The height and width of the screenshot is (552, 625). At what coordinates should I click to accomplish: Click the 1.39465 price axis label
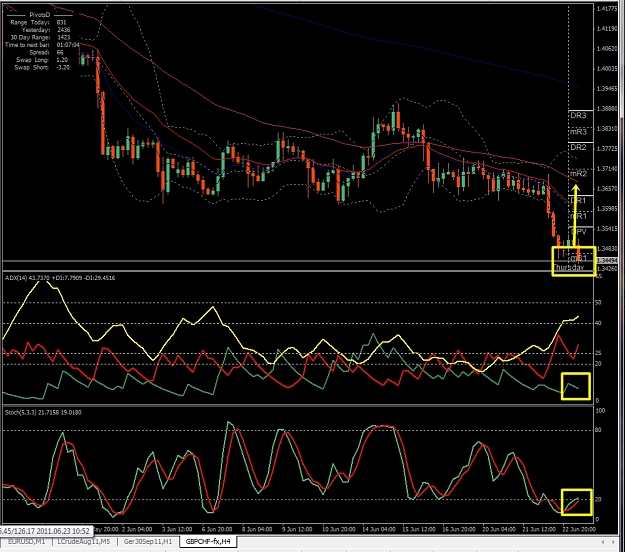(607, 88)
